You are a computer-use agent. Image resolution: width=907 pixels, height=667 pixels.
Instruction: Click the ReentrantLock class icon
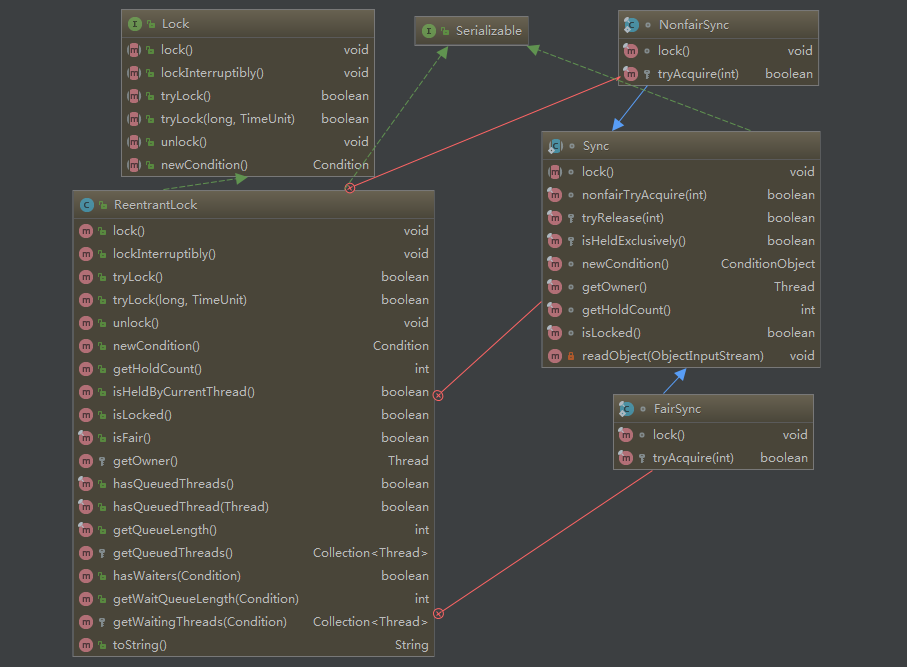tap(86, 205)
